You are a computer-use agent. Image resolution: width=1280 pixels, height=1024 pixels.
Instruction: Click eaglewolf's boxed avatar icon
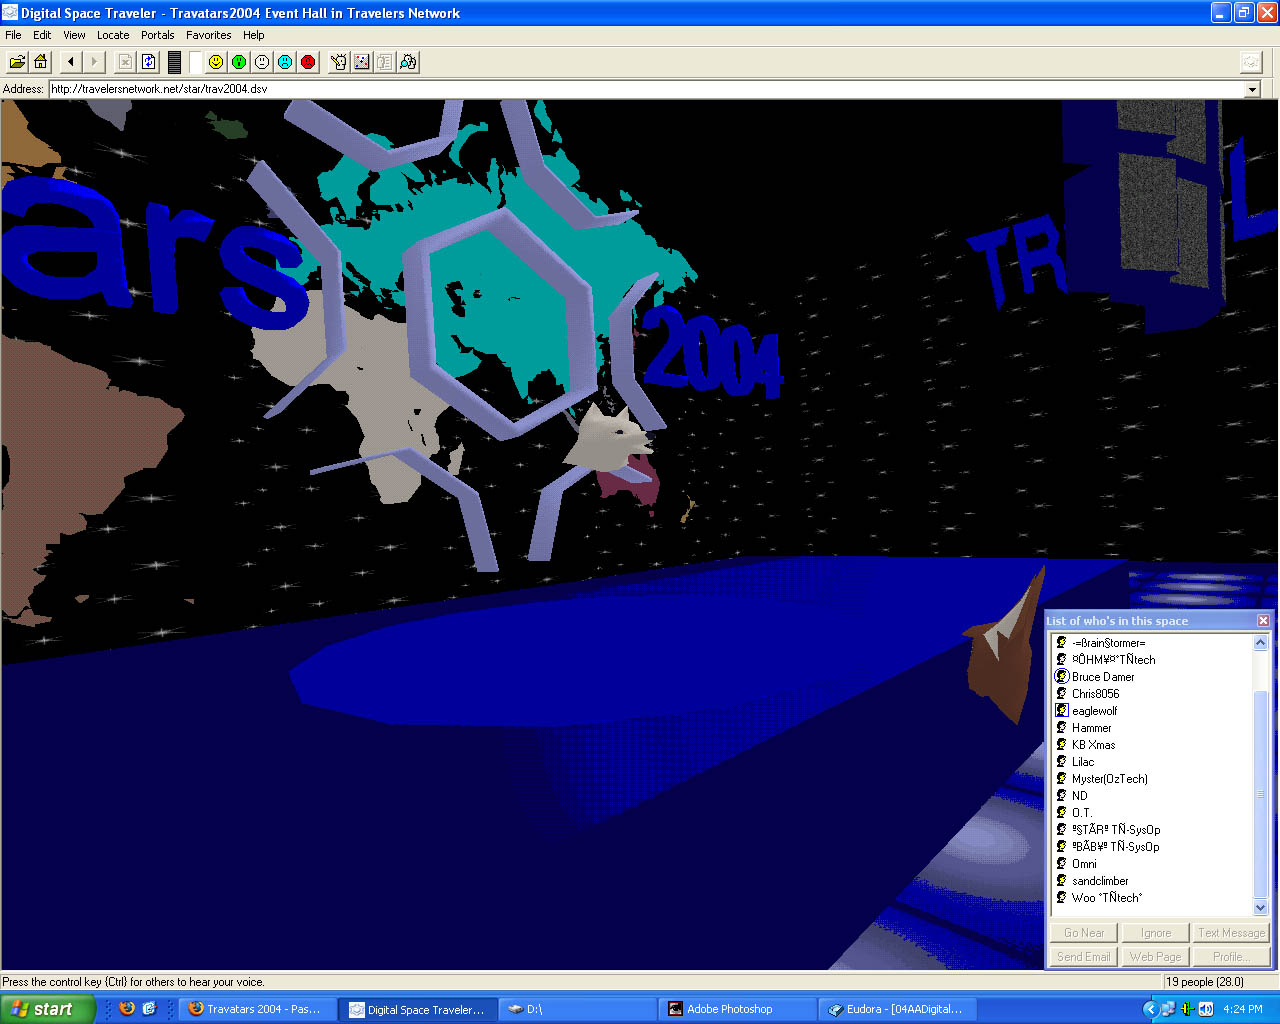point(1062,711)
